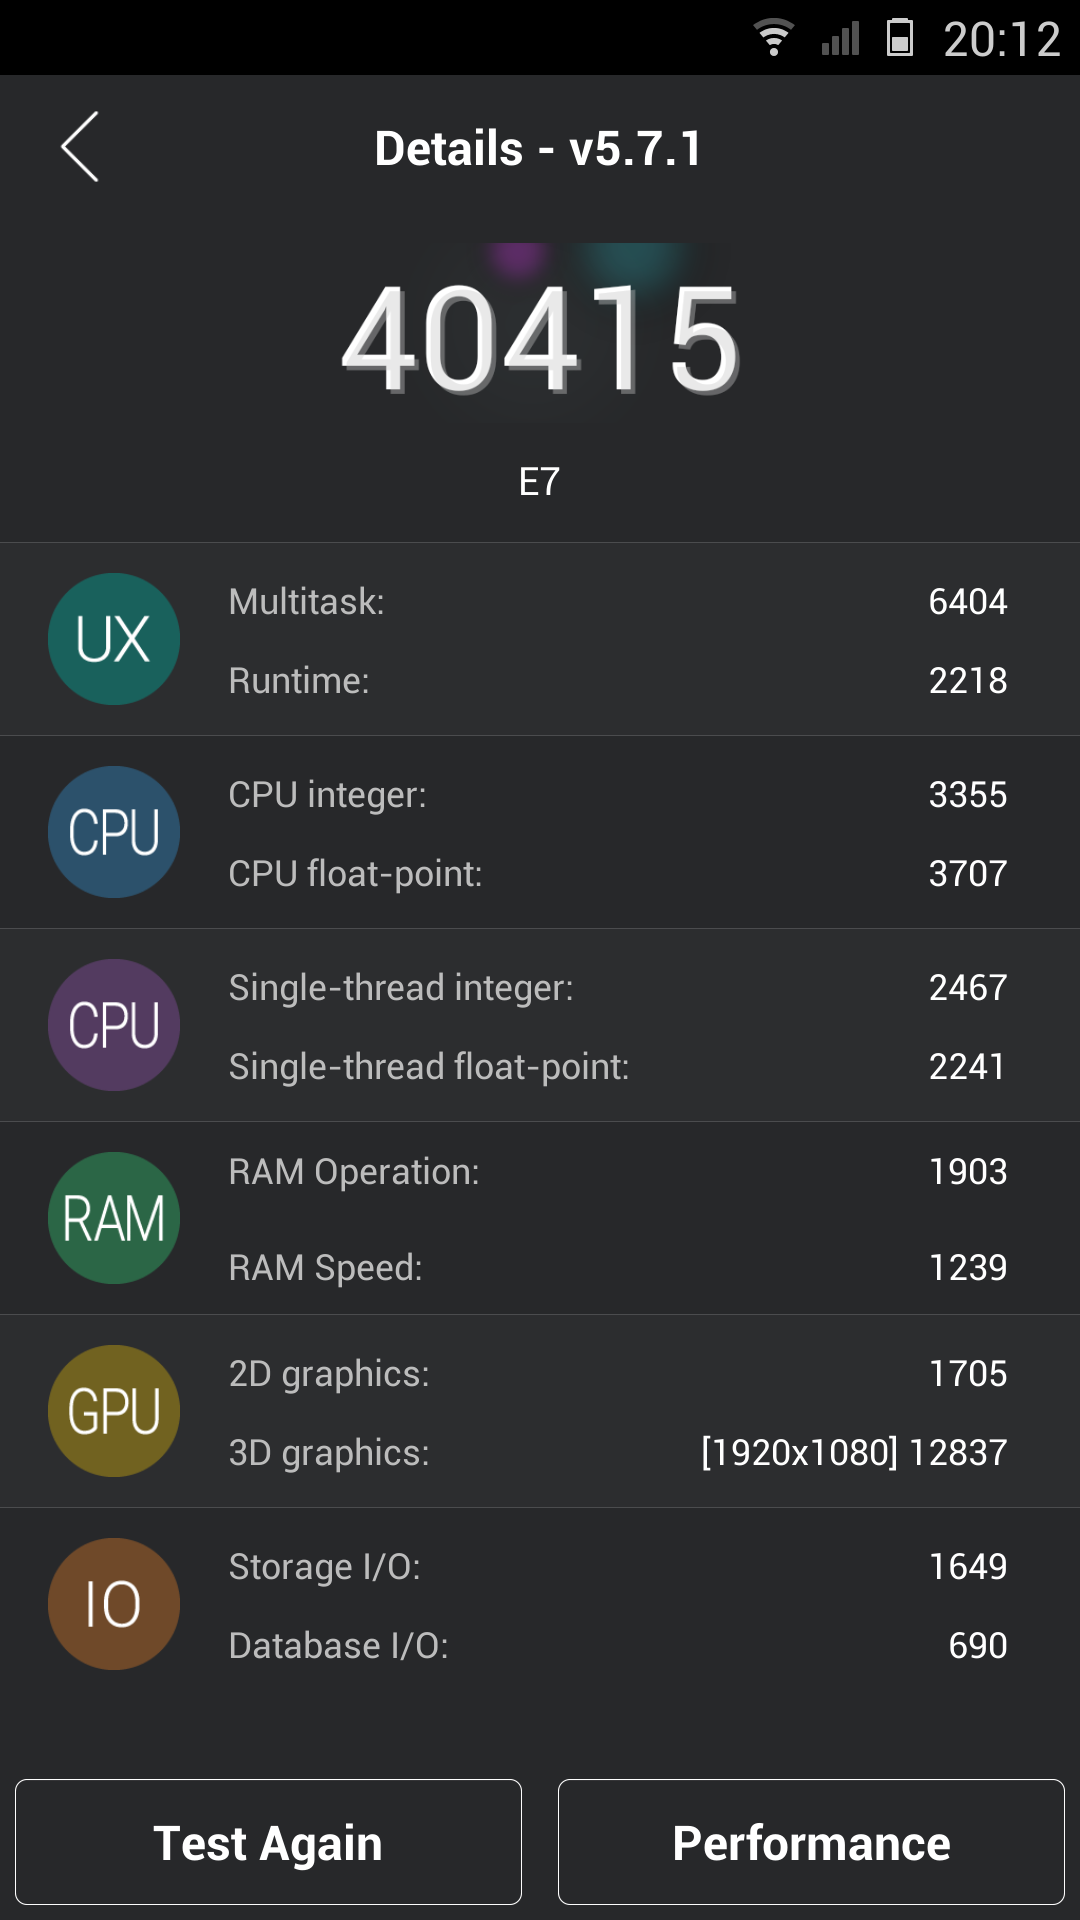Viewport: 1080px width, 1920px height.
Task: Tap the battery status icon
Action: coord(900,38)
